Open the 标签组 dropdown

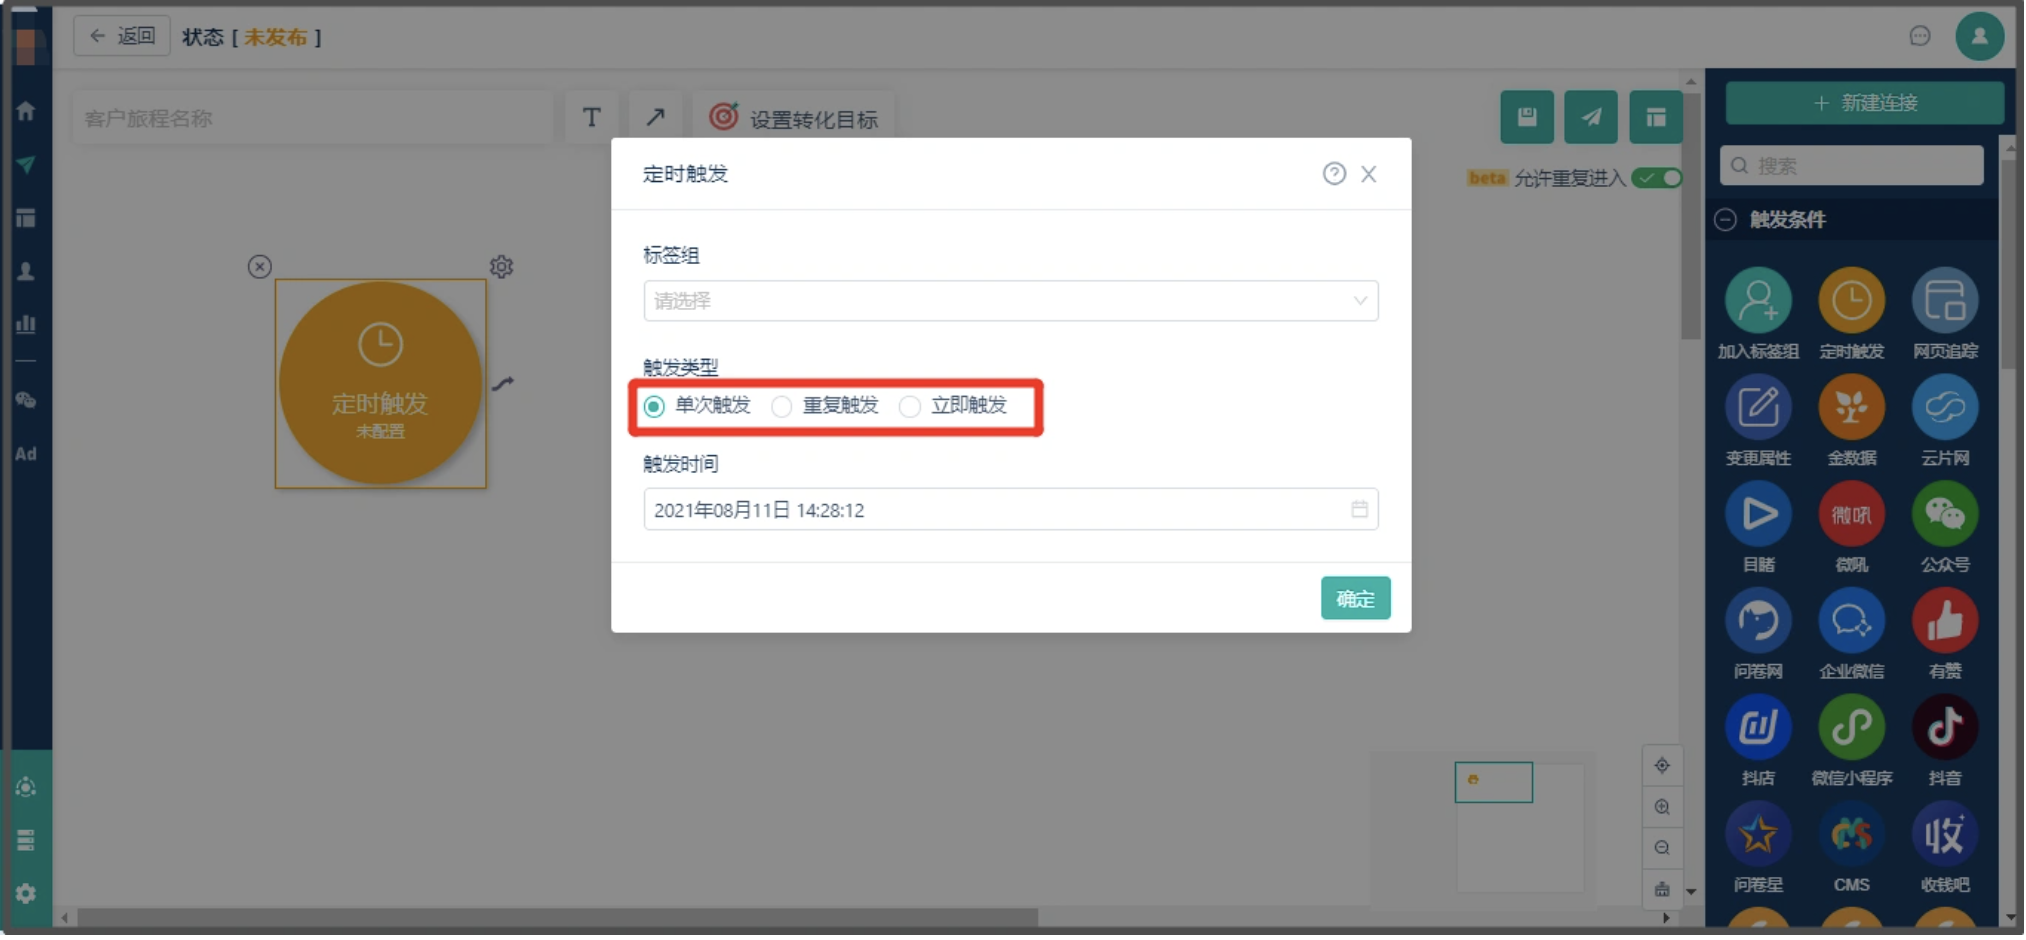coord(1012,301)
